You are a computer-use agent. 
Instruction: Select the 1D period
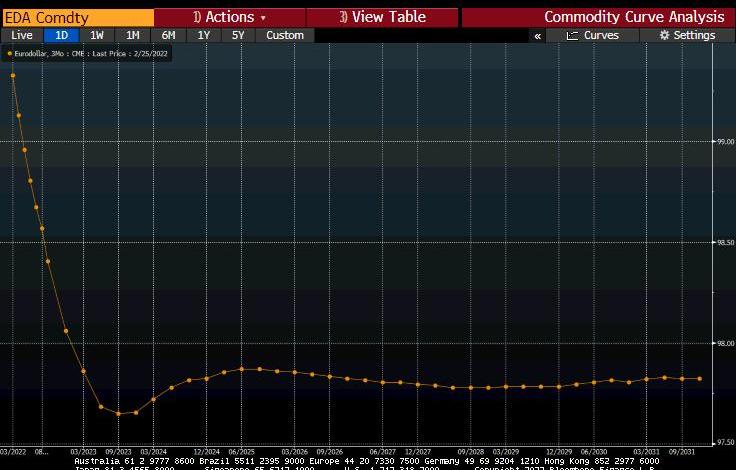click(x=61, y=35)
